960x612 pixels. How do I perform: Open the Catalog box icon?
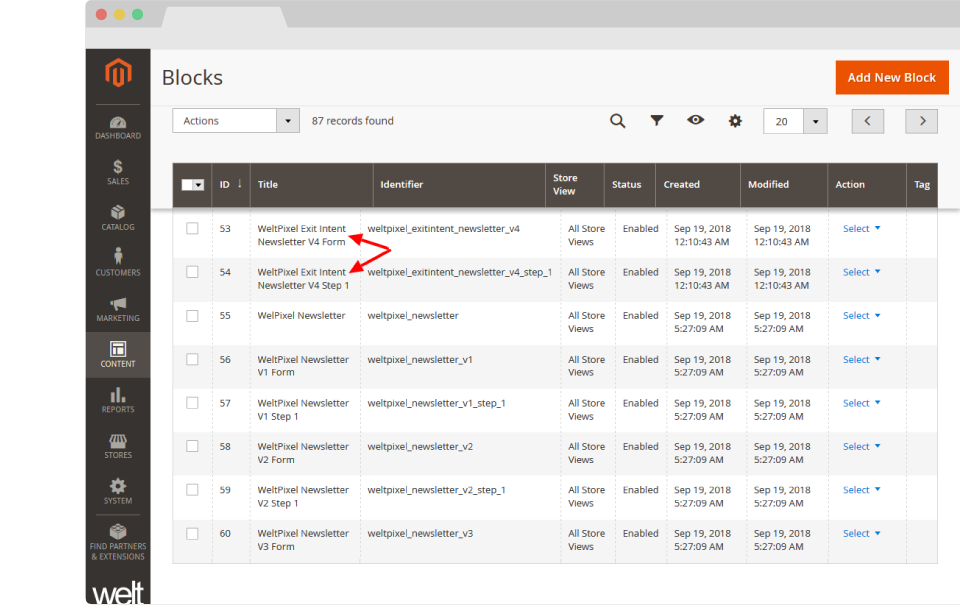(x=118, y=214)
